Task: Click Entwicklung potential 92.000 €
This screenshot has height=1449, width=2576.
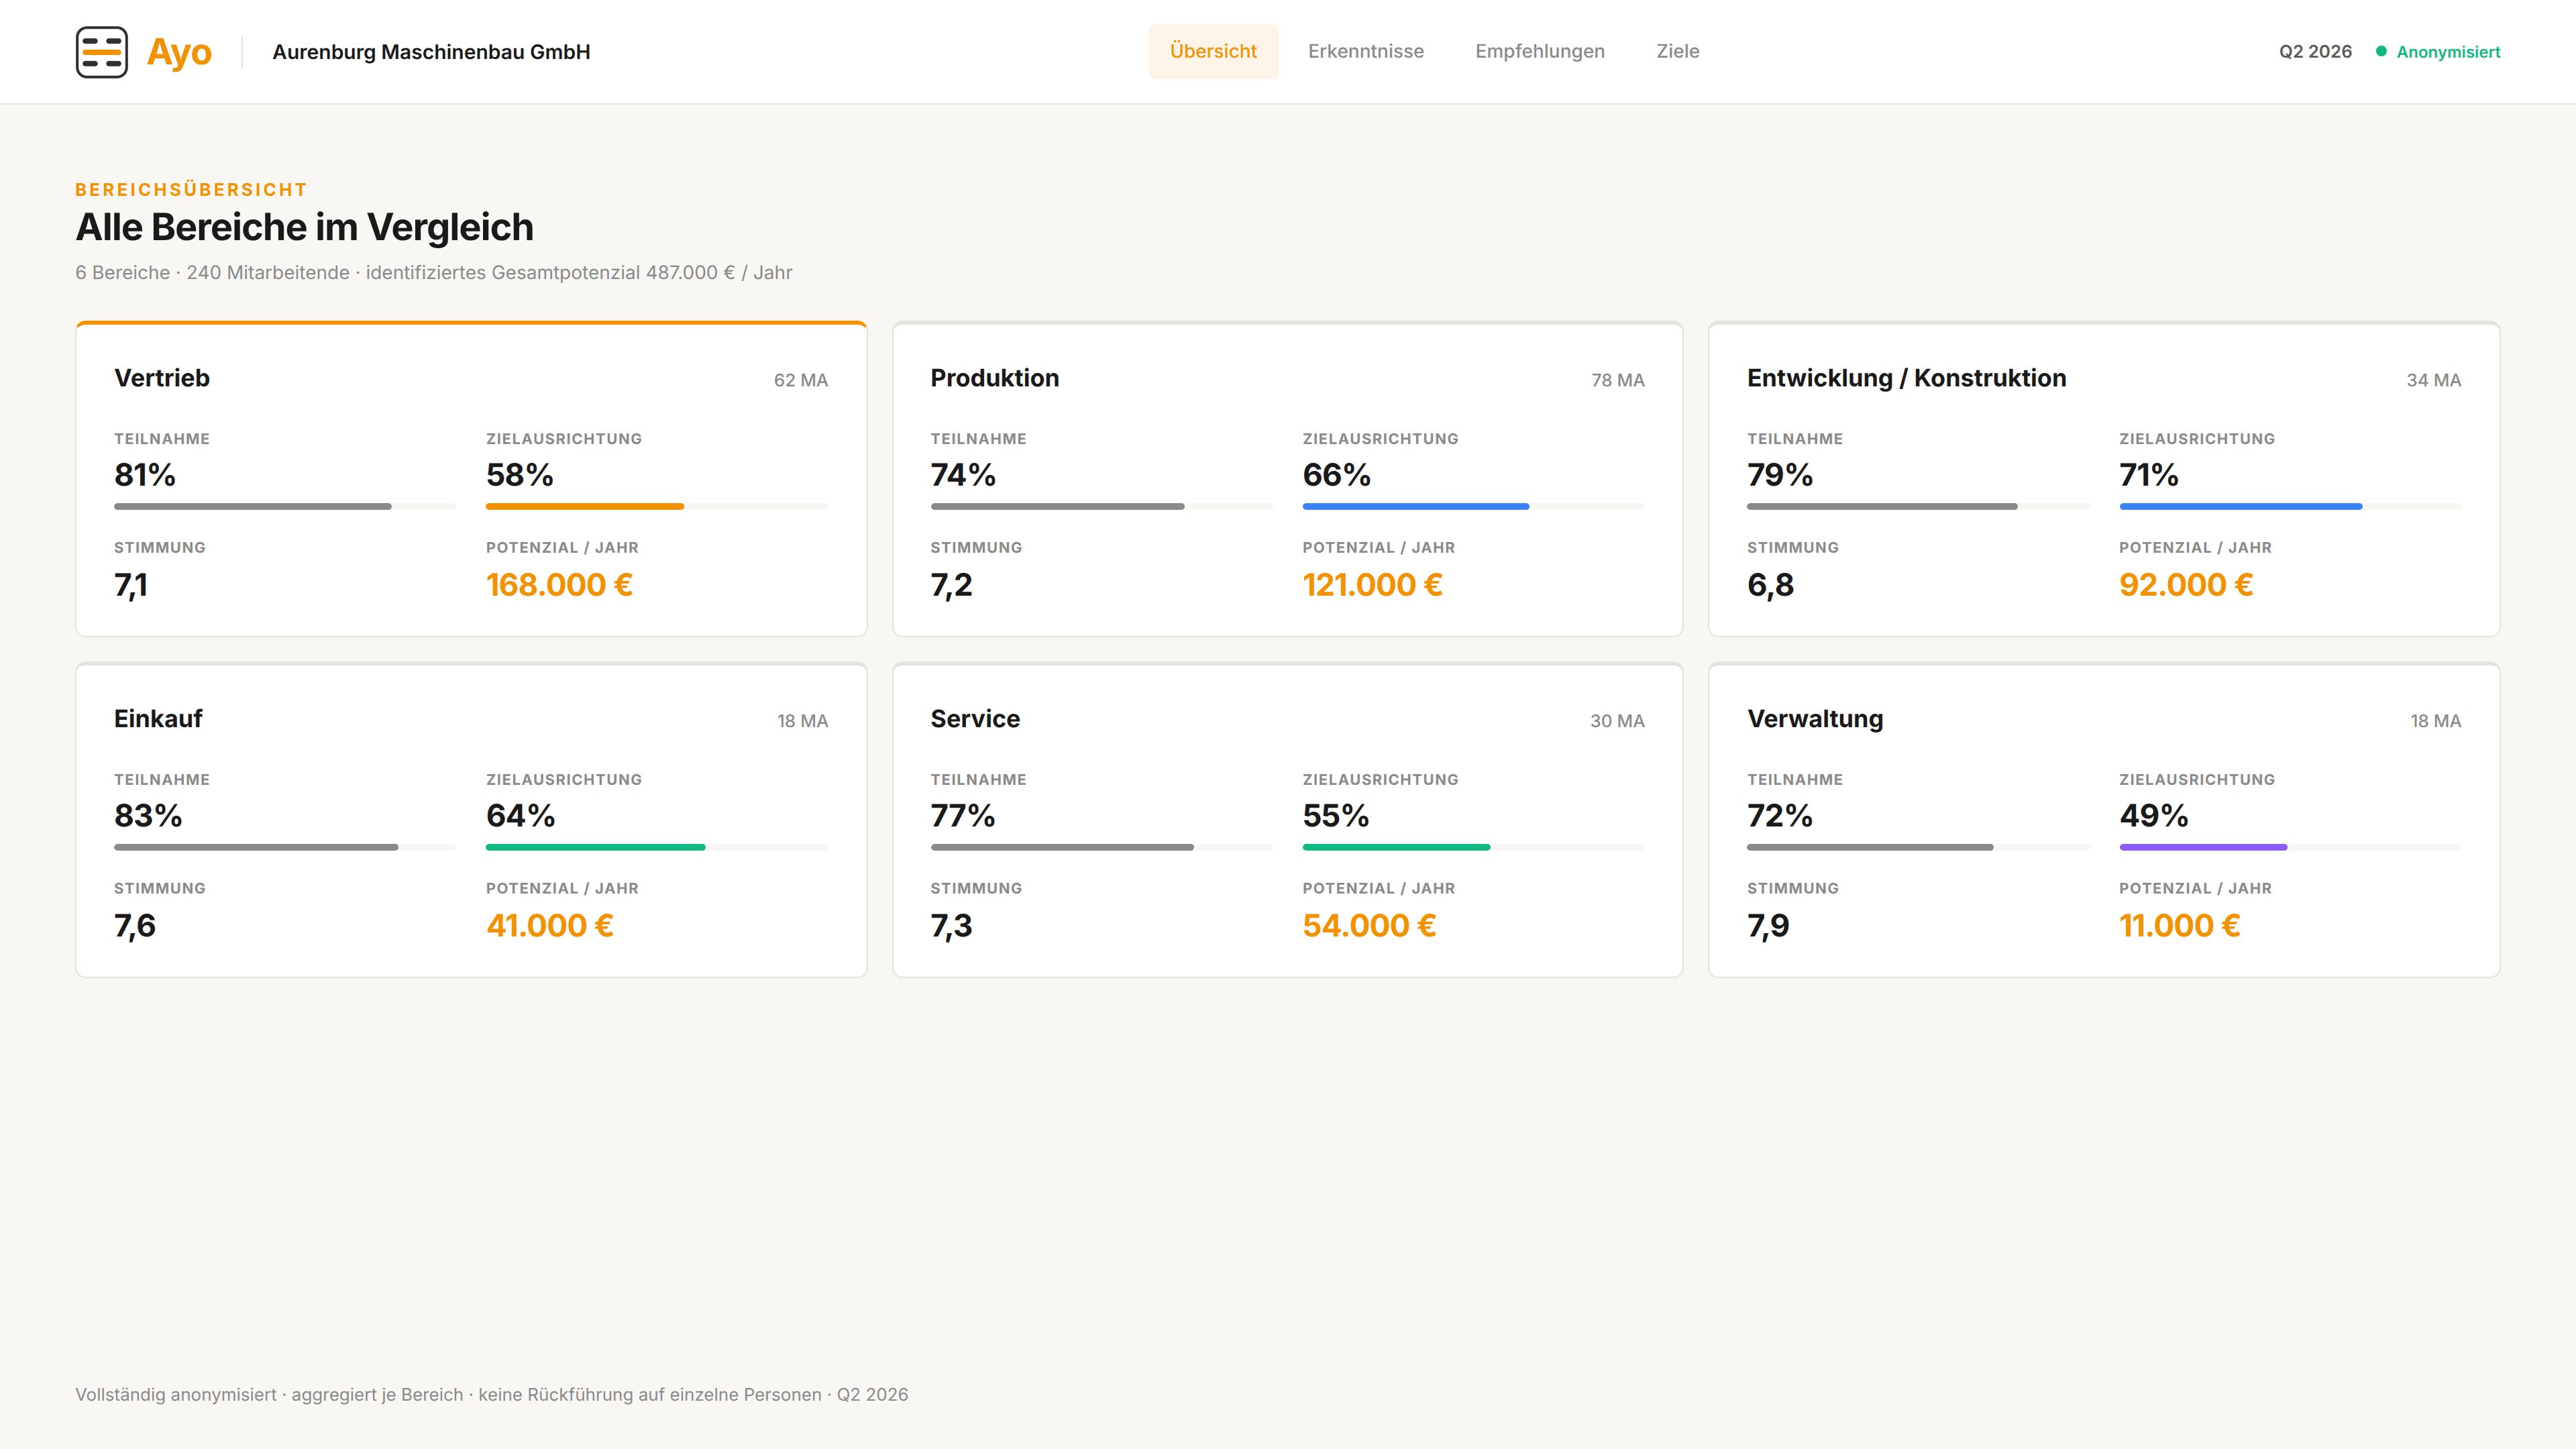Action: pos(2186,585)
